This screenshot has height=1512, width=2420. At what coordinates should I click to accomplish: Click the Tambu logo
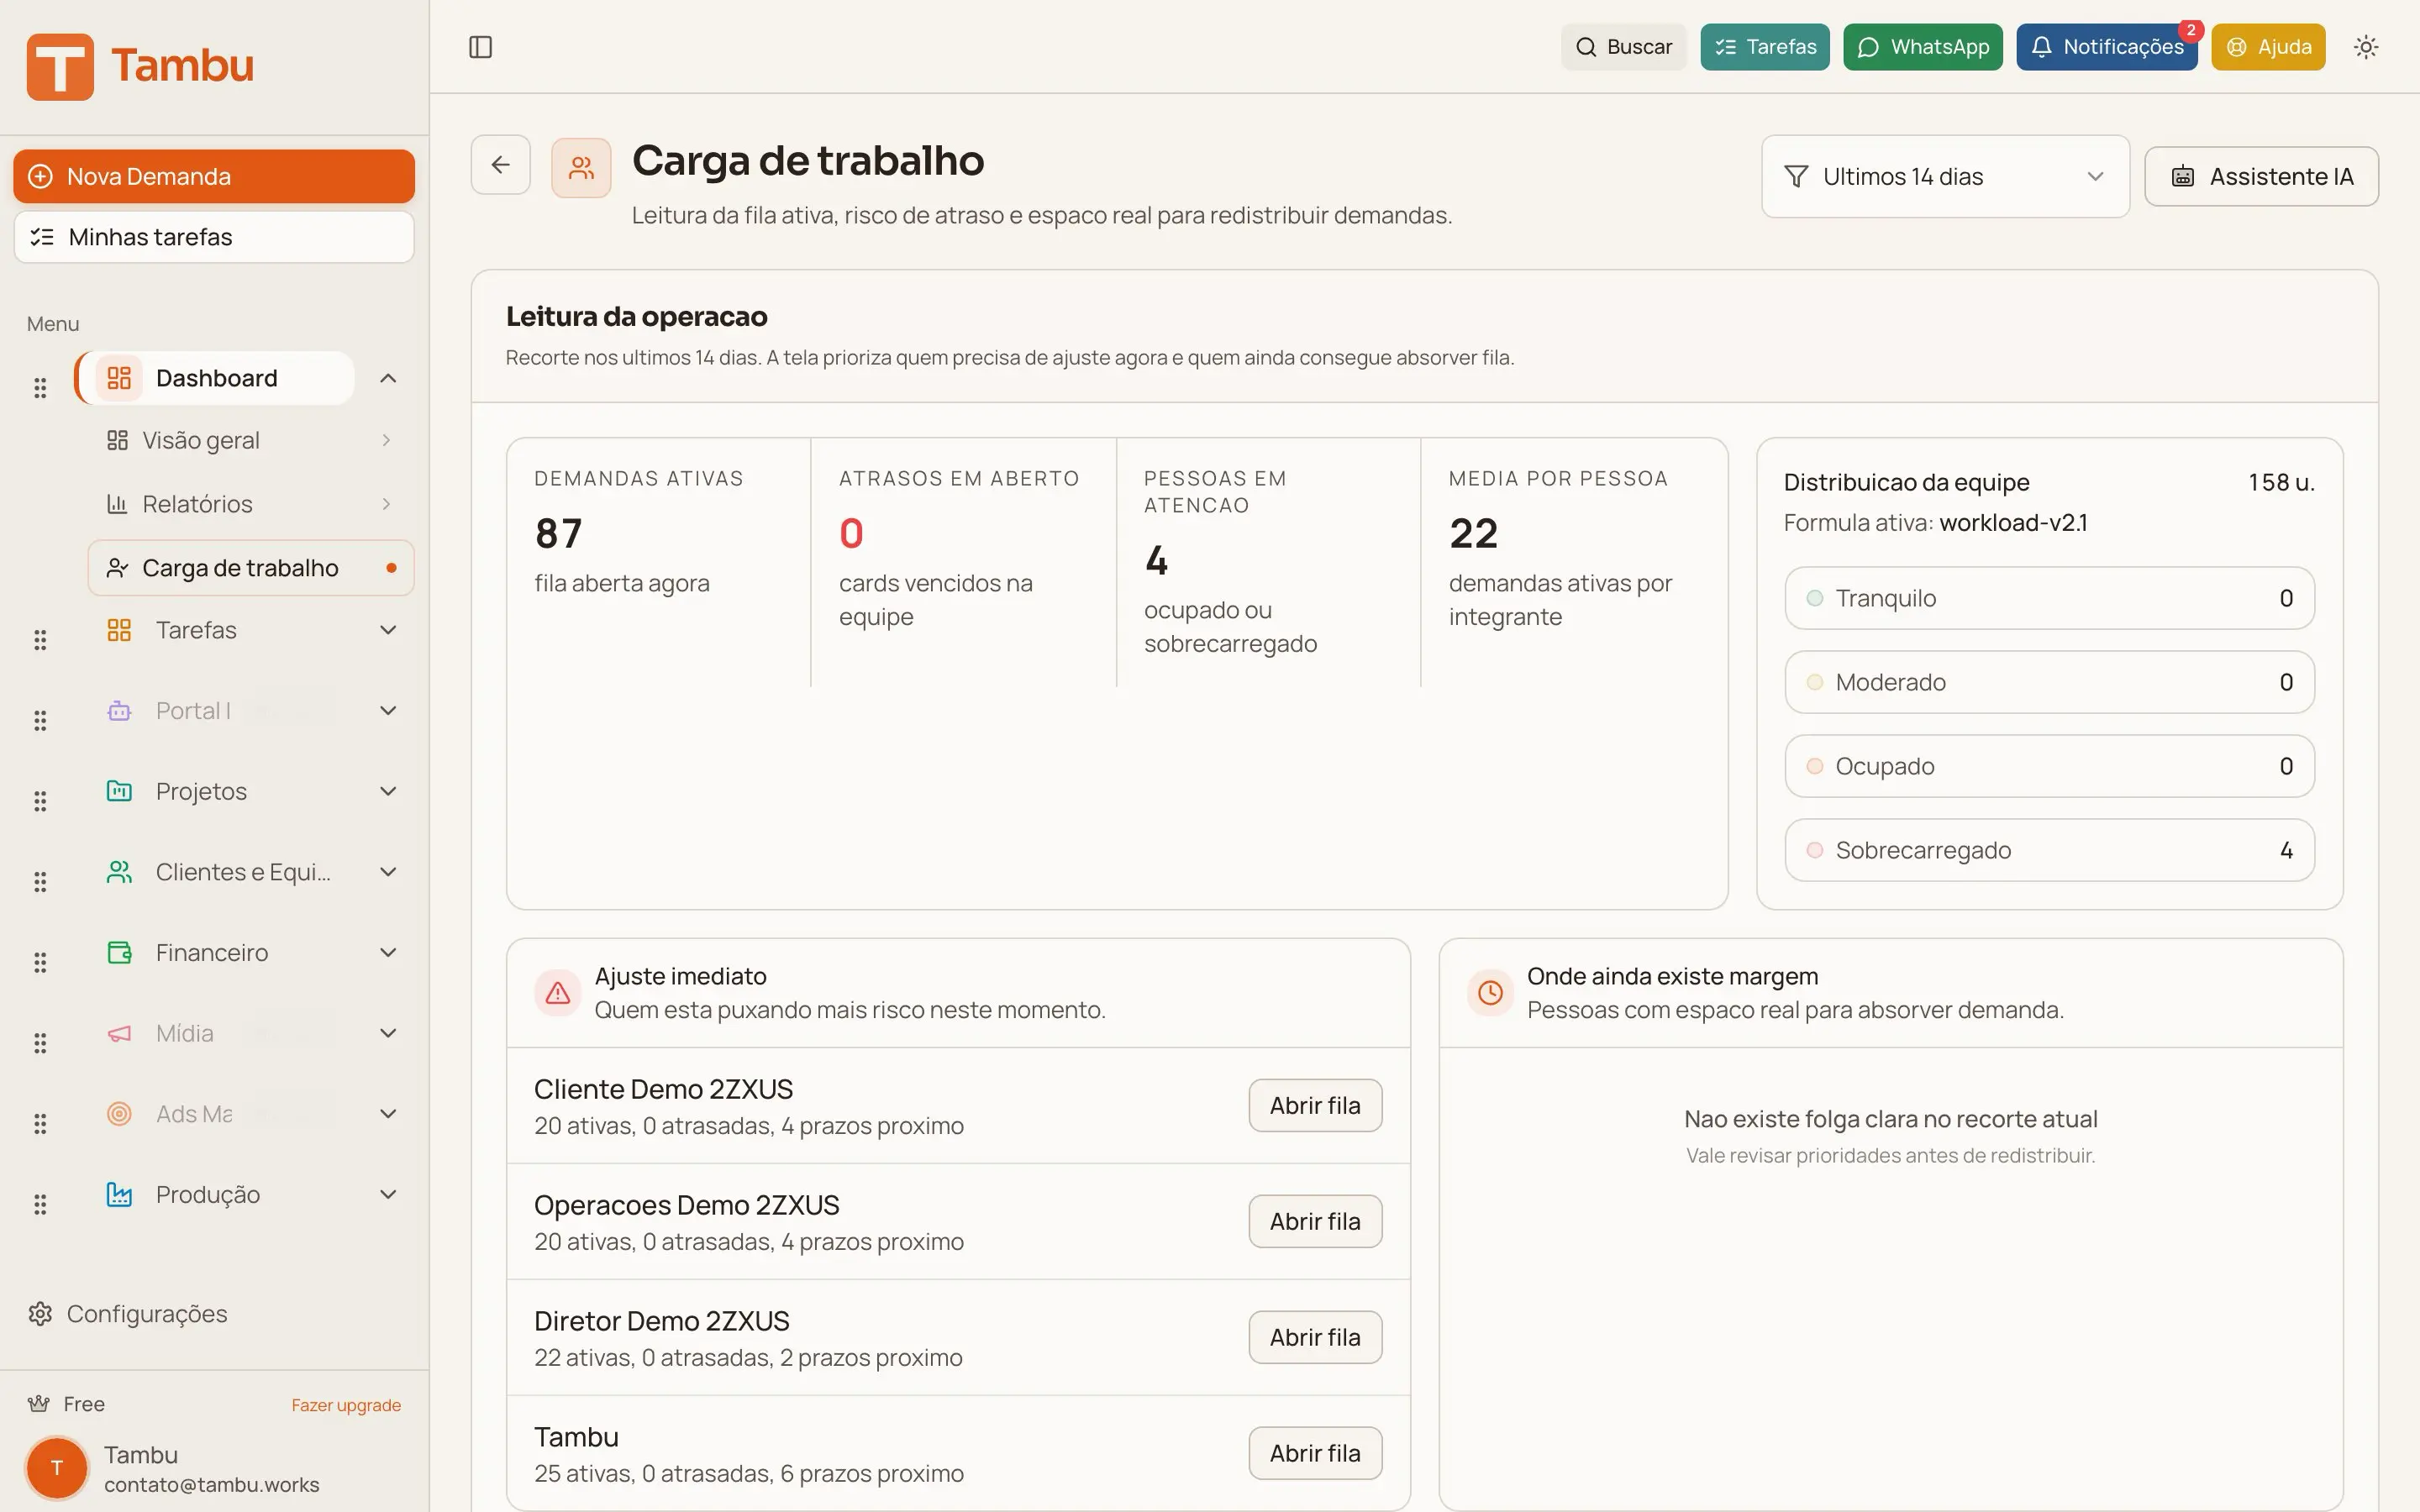pyautogui.click(x=140, y=66)
